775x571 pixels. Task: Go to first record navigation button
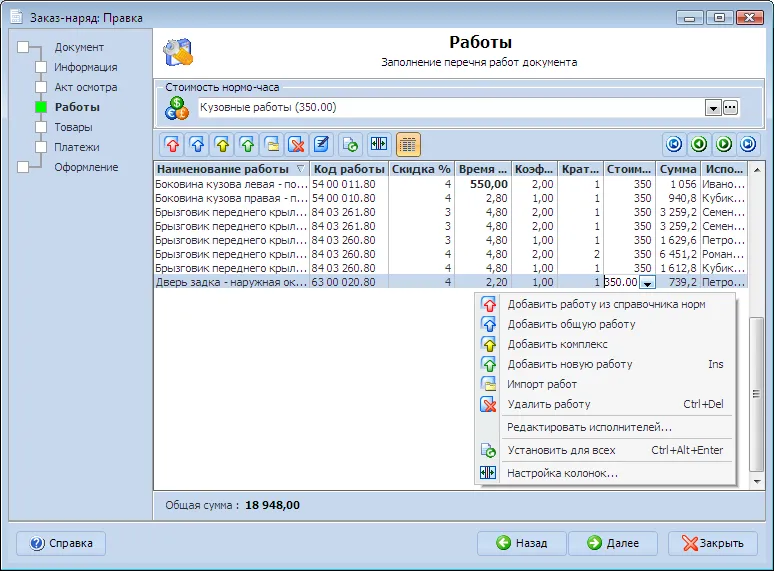coord(674,144)
